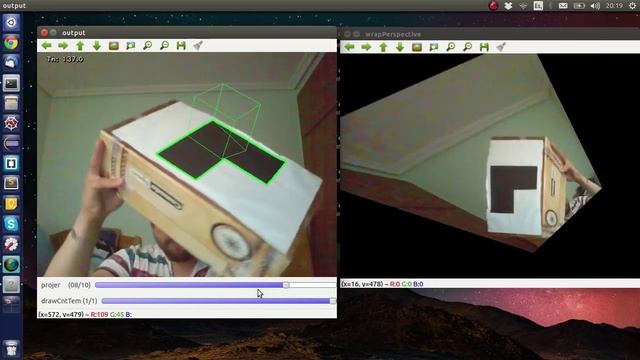640x360 pixels.
Task: Open the Dropbox indicator in top panel
Action: click(508, 6)
